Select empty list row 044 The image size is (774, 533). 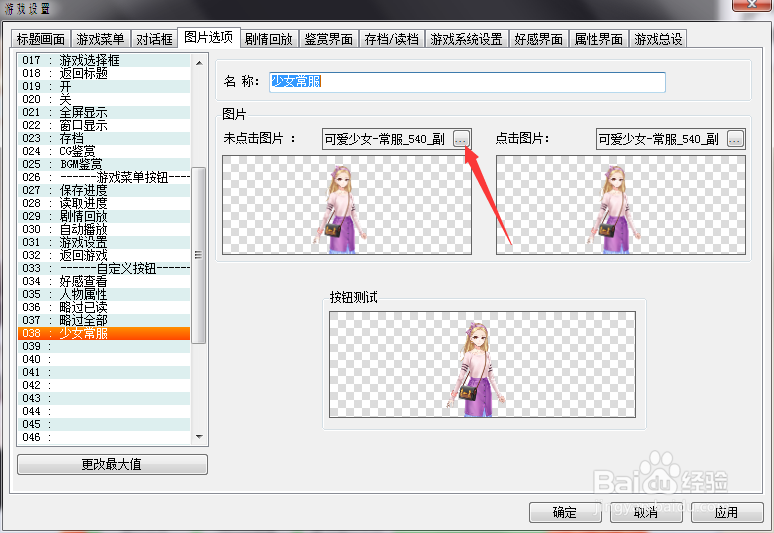click(x=104, y=411)
